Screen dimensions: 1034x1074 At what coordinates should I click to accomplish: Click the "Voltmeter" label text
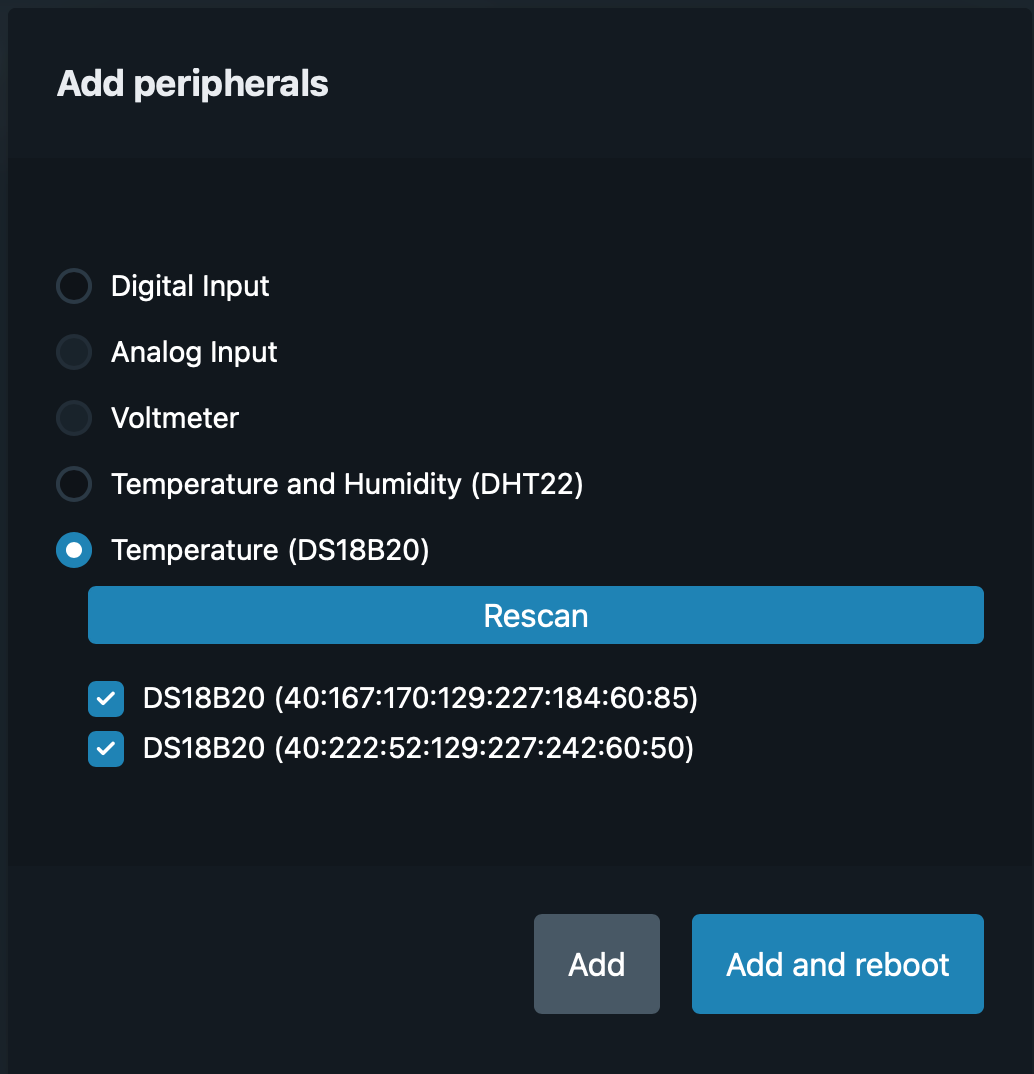(x=175, y=418)
